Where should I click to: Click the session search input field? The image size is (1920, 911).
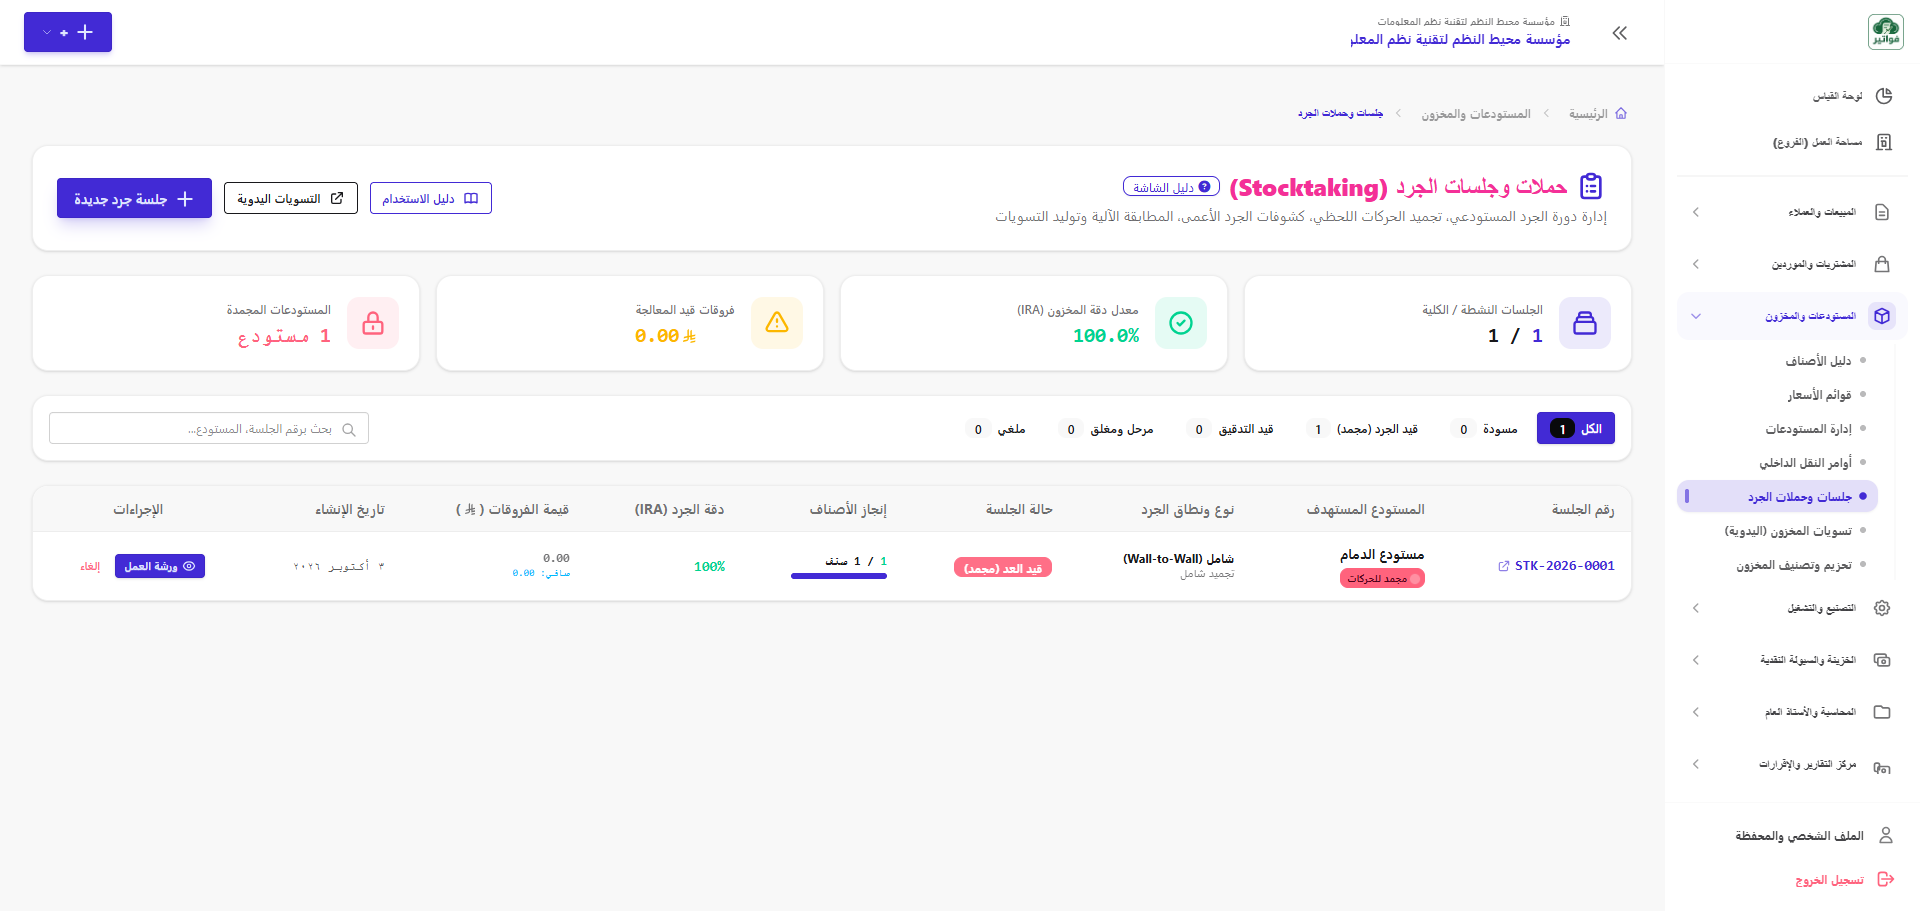(209, 428)
